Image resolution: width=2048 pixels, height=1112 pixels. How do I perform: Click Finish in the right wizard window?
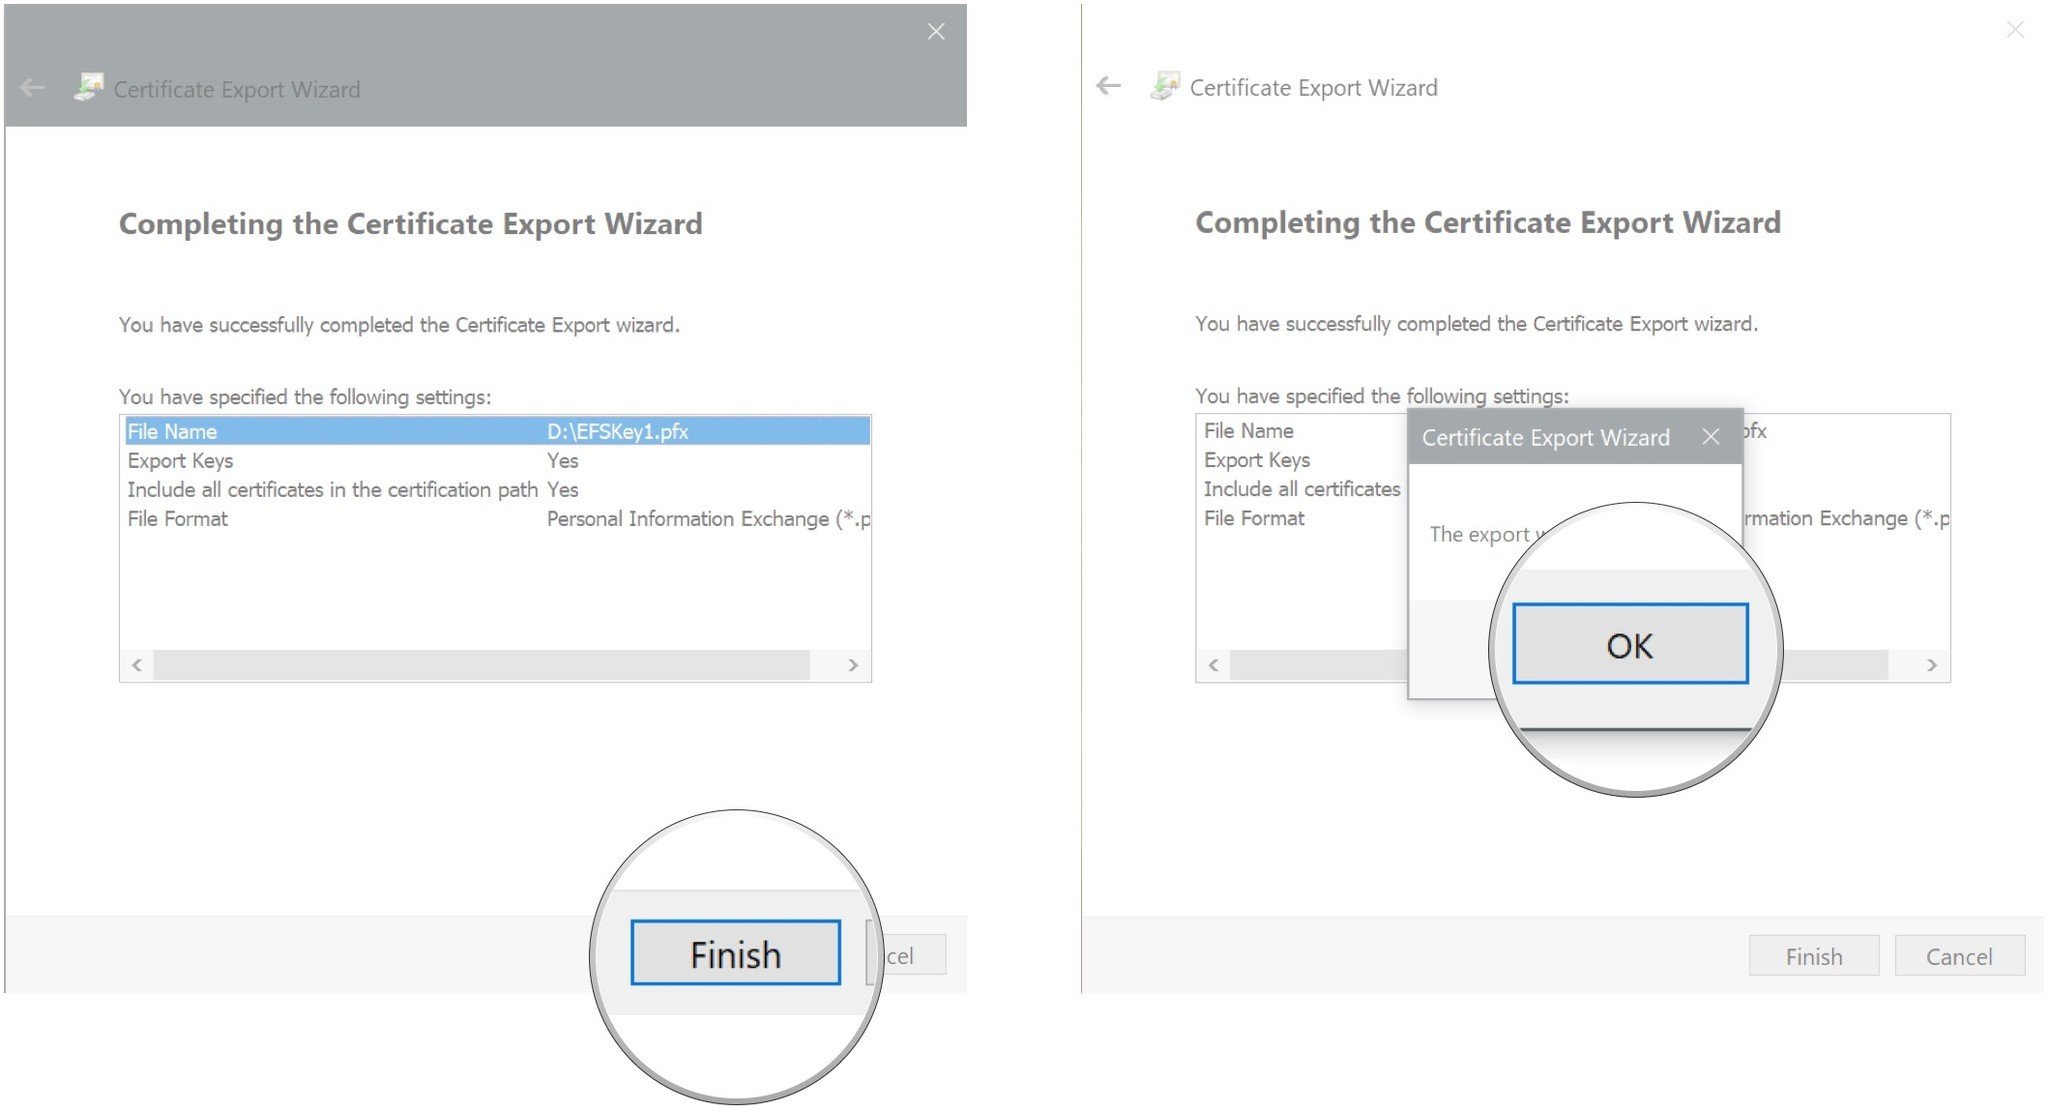click(1813, 956)
